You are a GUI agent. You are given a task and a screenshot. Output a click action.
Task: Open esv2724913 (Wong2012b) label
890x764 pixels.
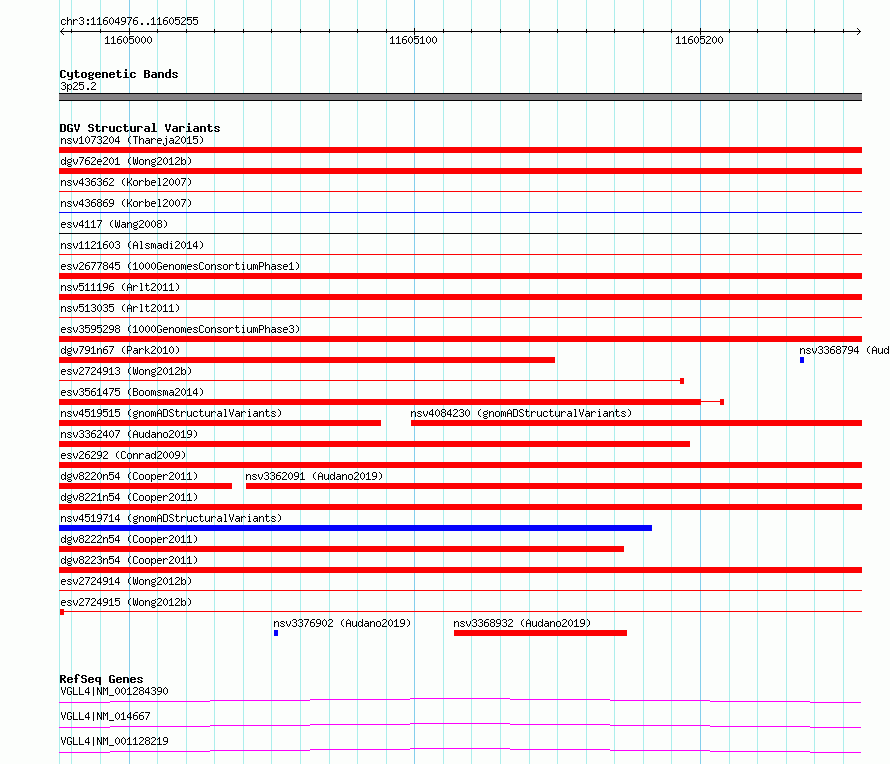(x=126, y=371)
